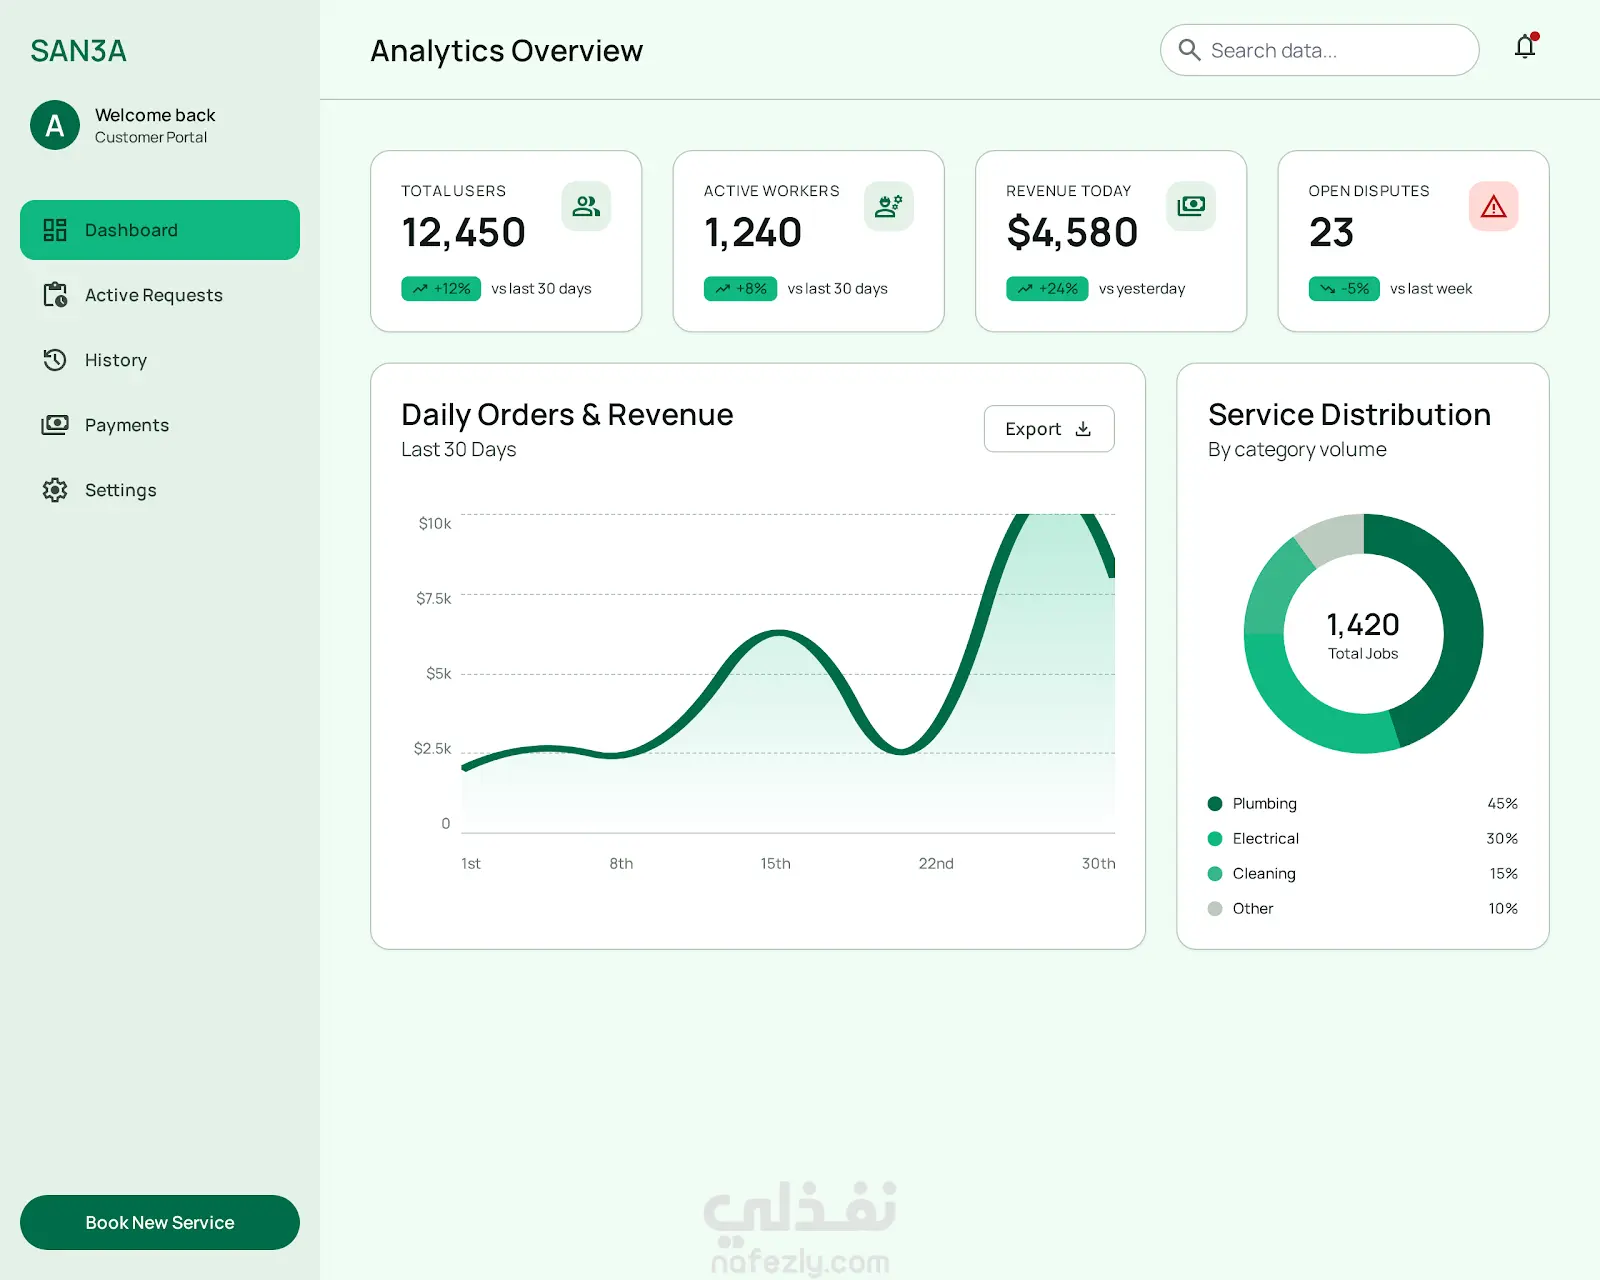Click the History clock icon in sidebar
The height and width of the screenshot is (1280, 1600).
coord(55,360)
